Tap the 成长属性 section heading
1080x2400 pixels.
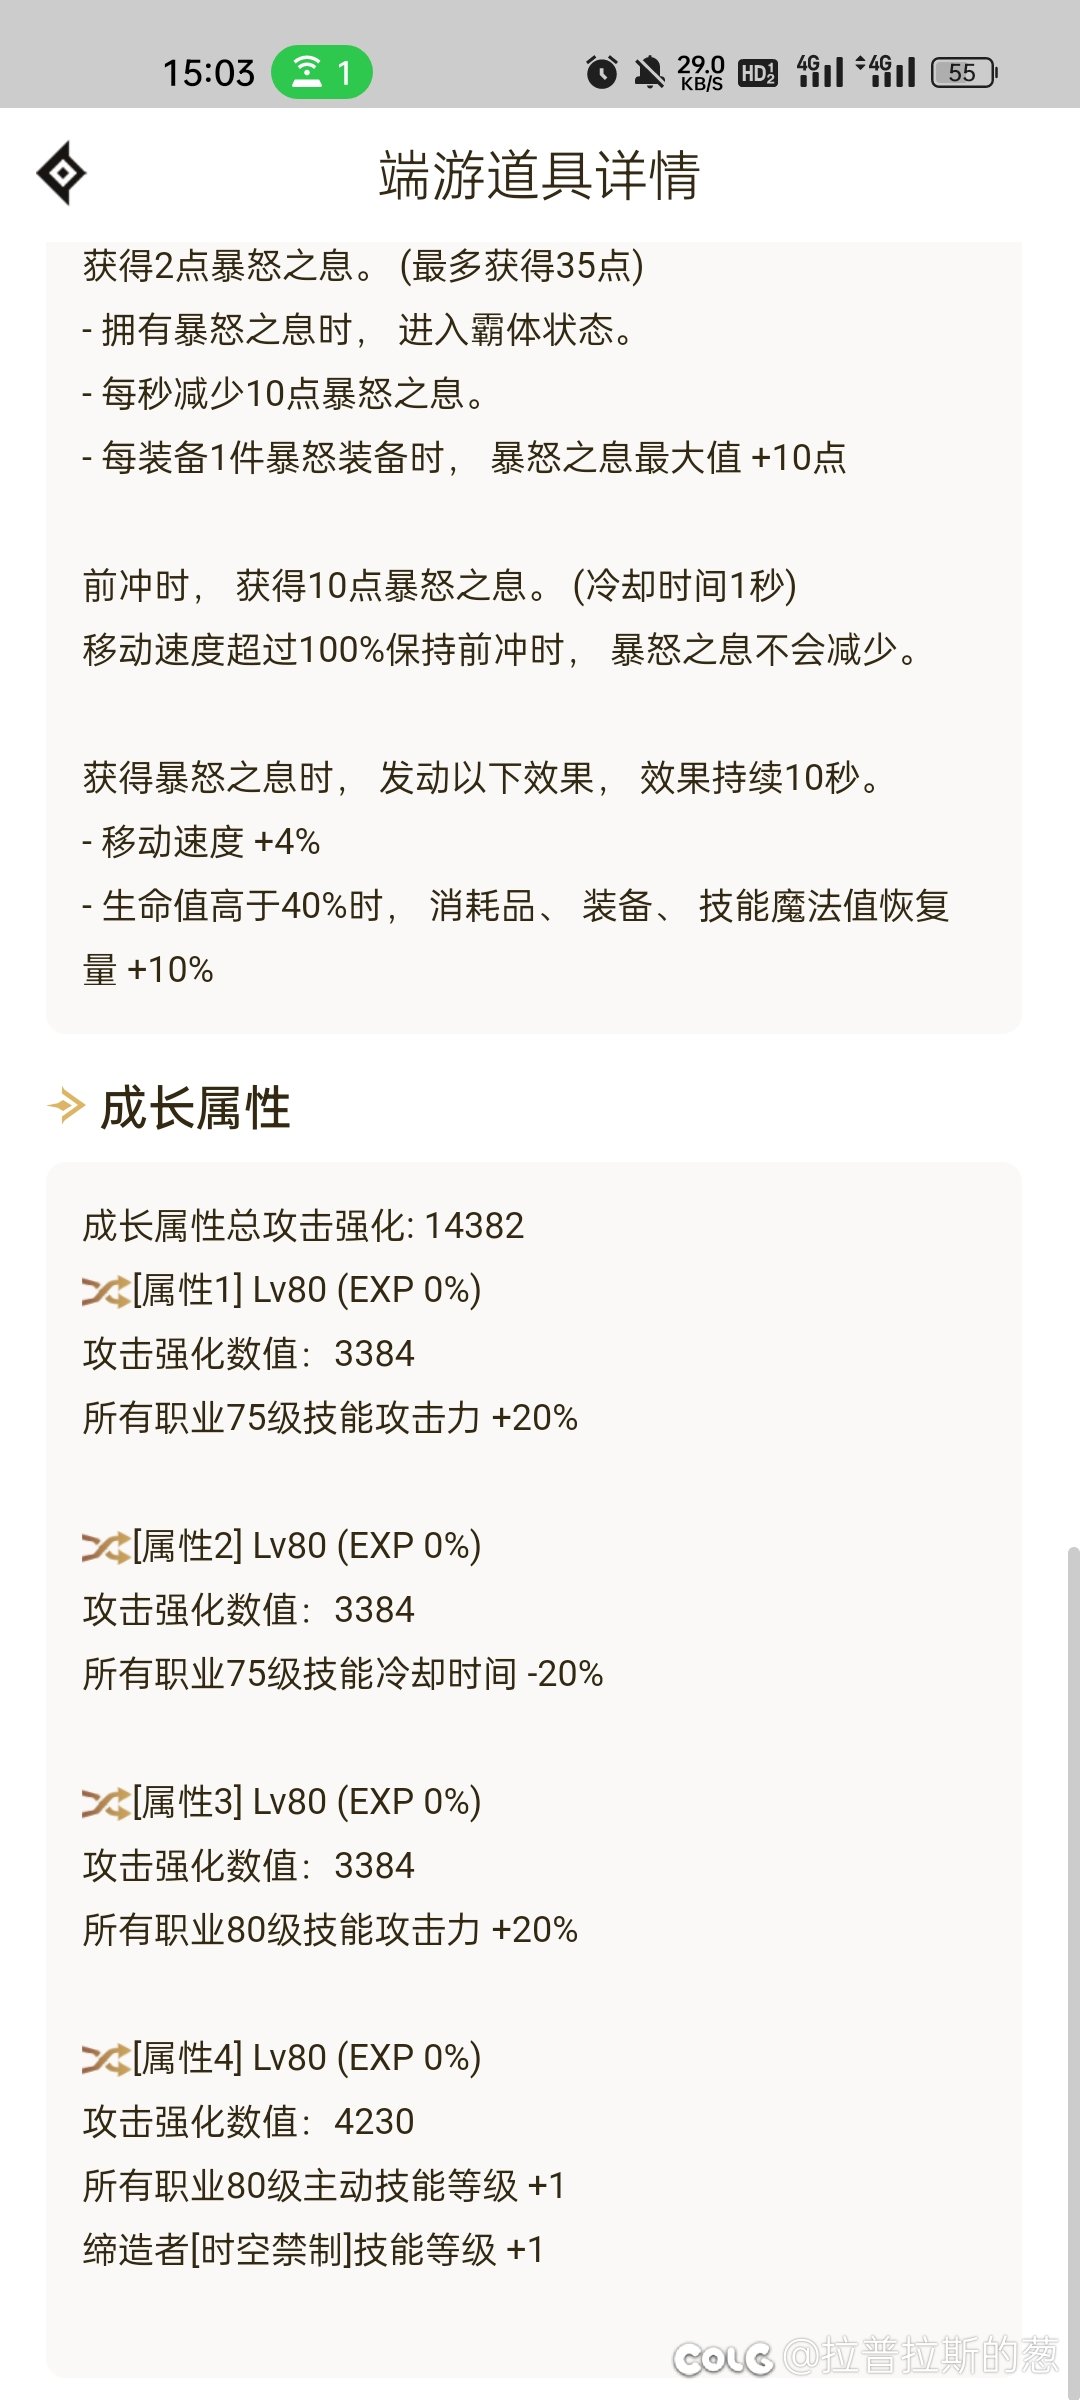pos(196,1108)
